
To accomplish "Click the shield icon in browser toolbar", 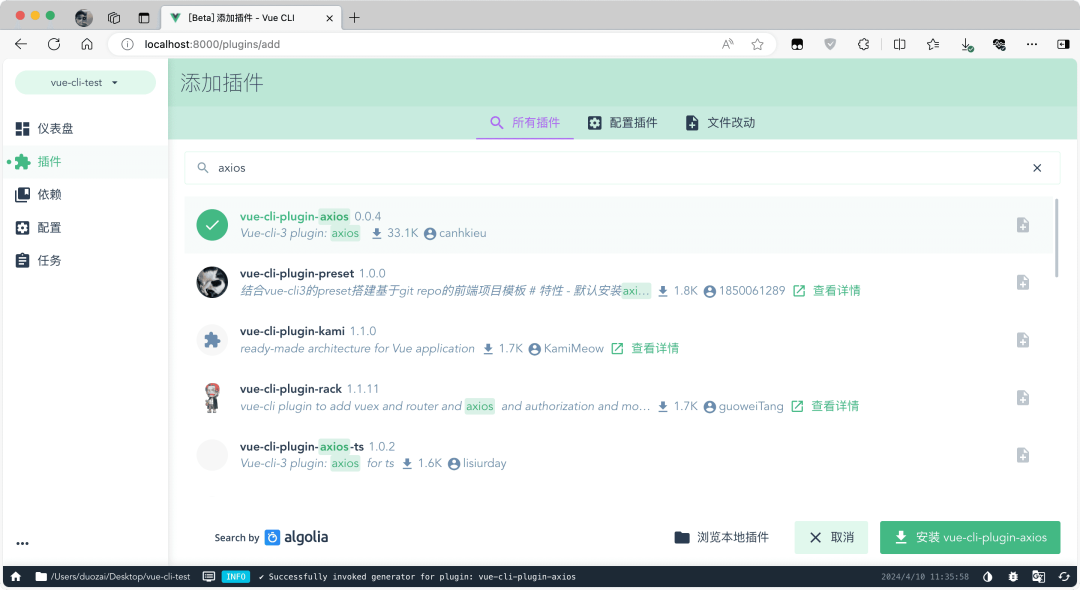I will (831, 44).
